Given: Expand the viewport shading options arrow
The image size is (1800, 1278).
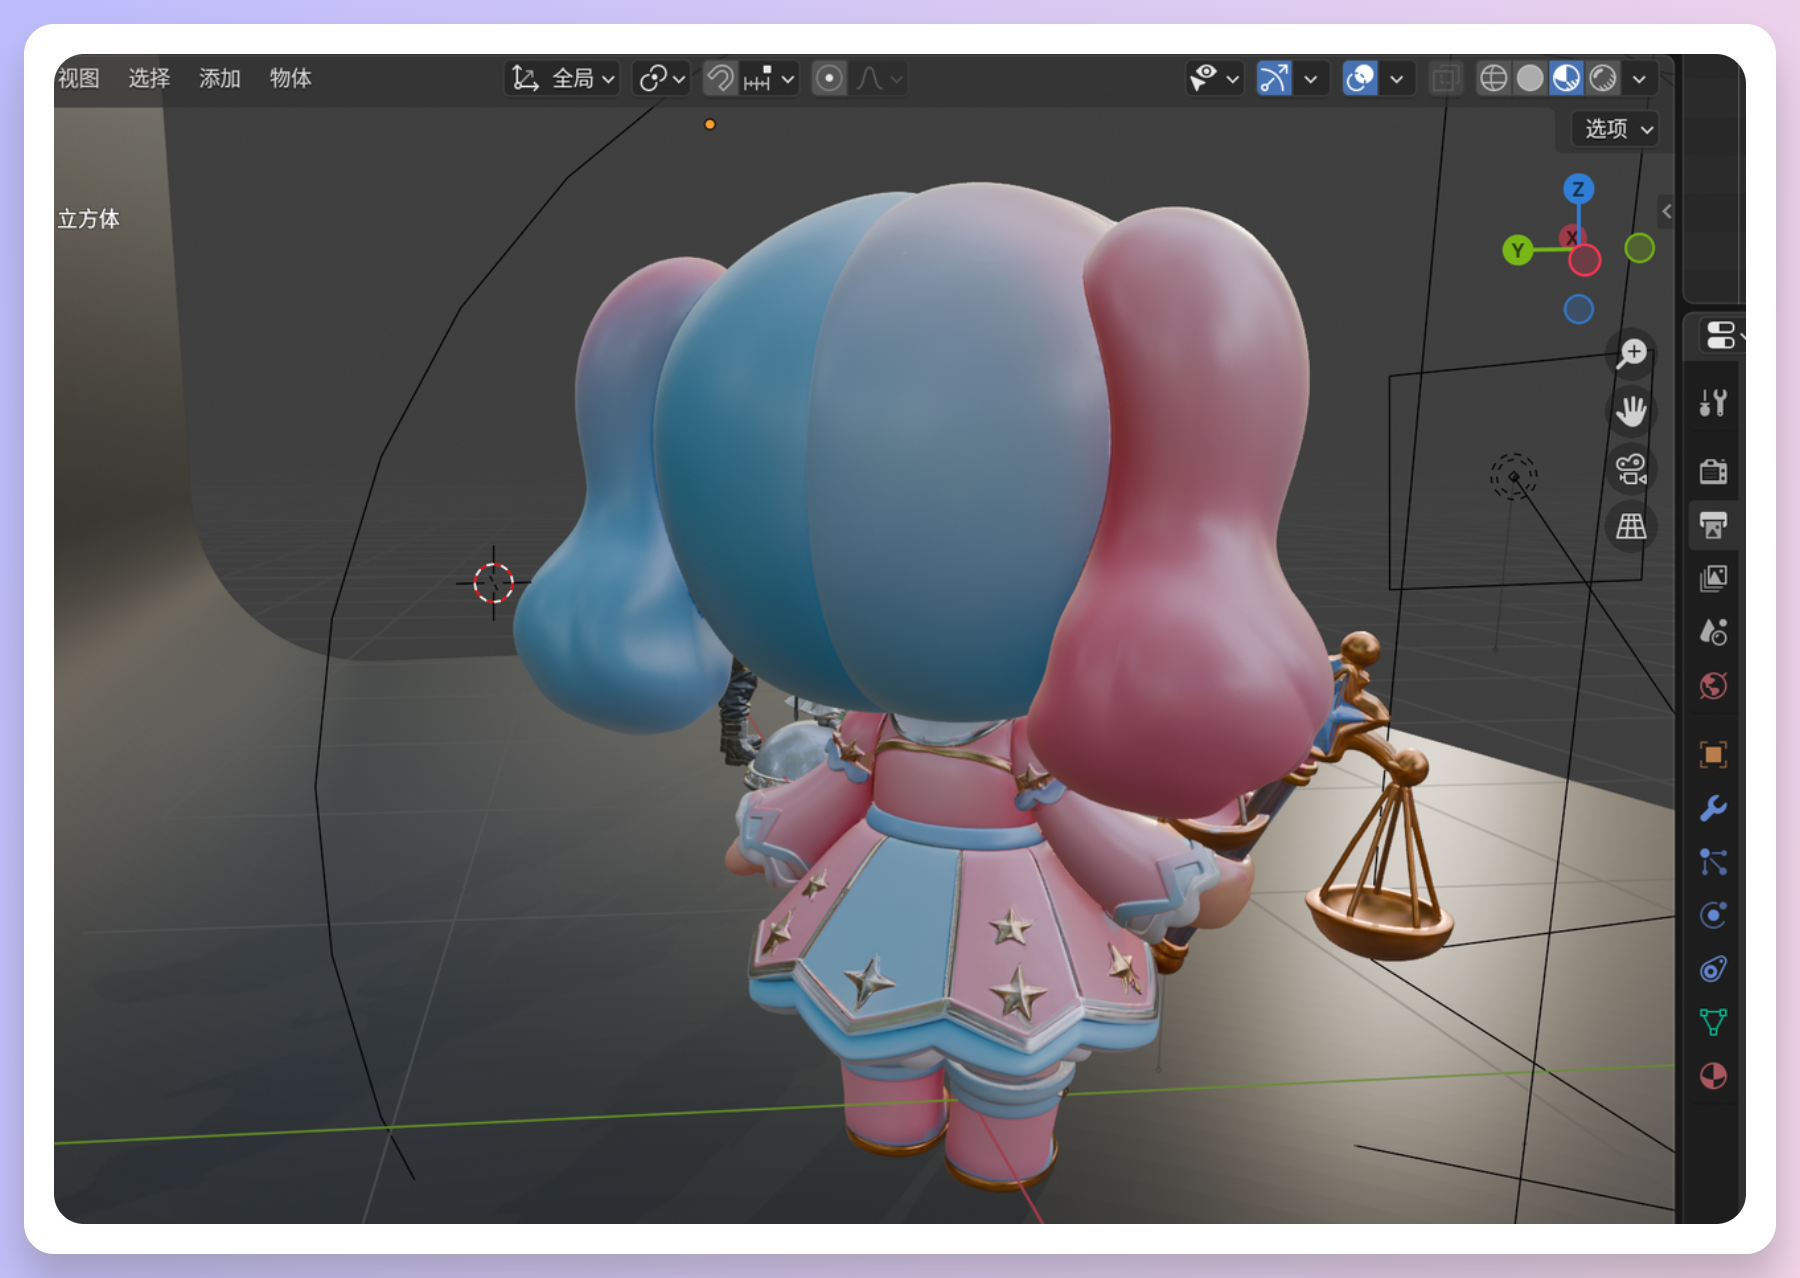Looking at the screenshot, I should (1639, 78).
